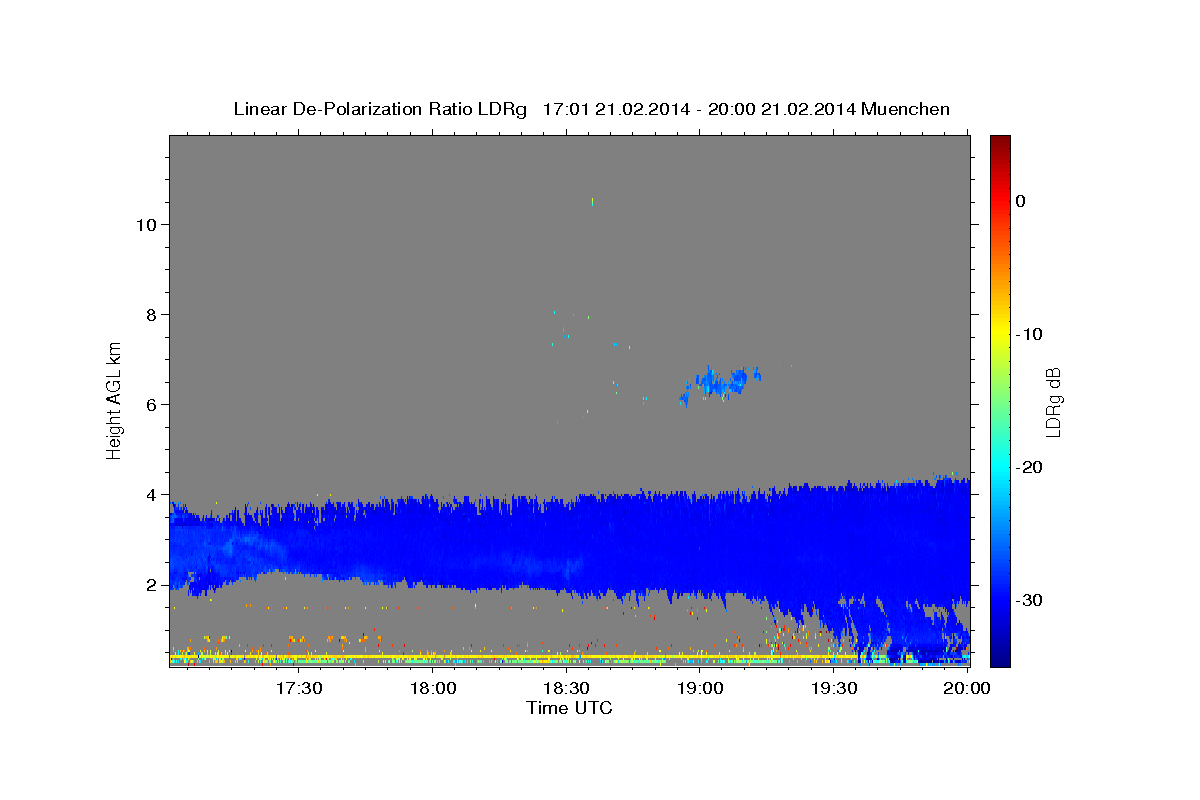The image size is (1200, 800).
Task: Click the height tick label '8'
Action: pyautogui.click(x=150, y=314)
